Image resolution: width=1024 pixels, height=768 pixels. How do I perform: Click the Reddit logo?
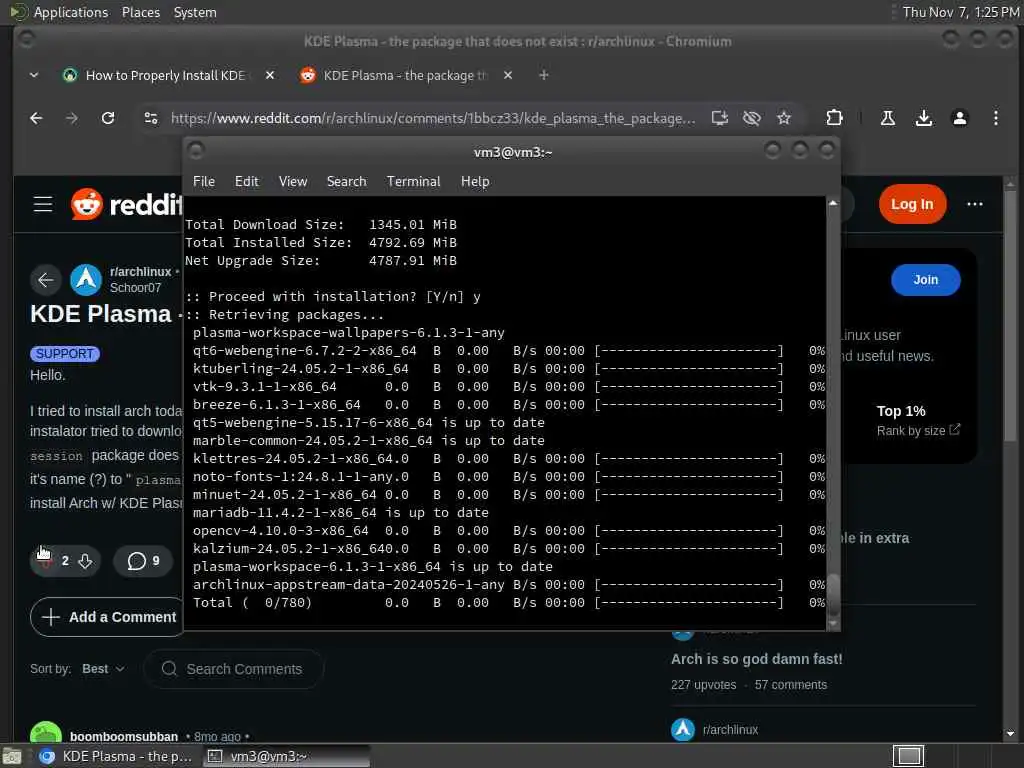point(127,204)
